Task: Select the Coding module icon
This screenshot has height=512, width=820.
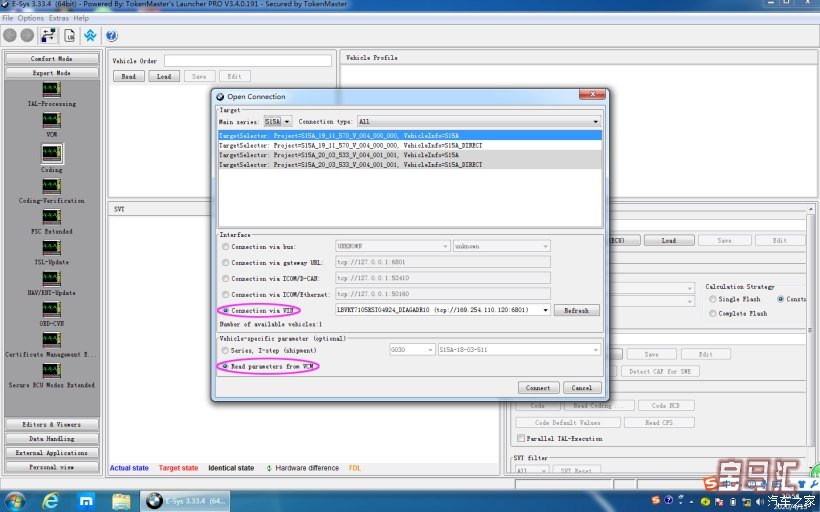Action: (x=51, y=153)
